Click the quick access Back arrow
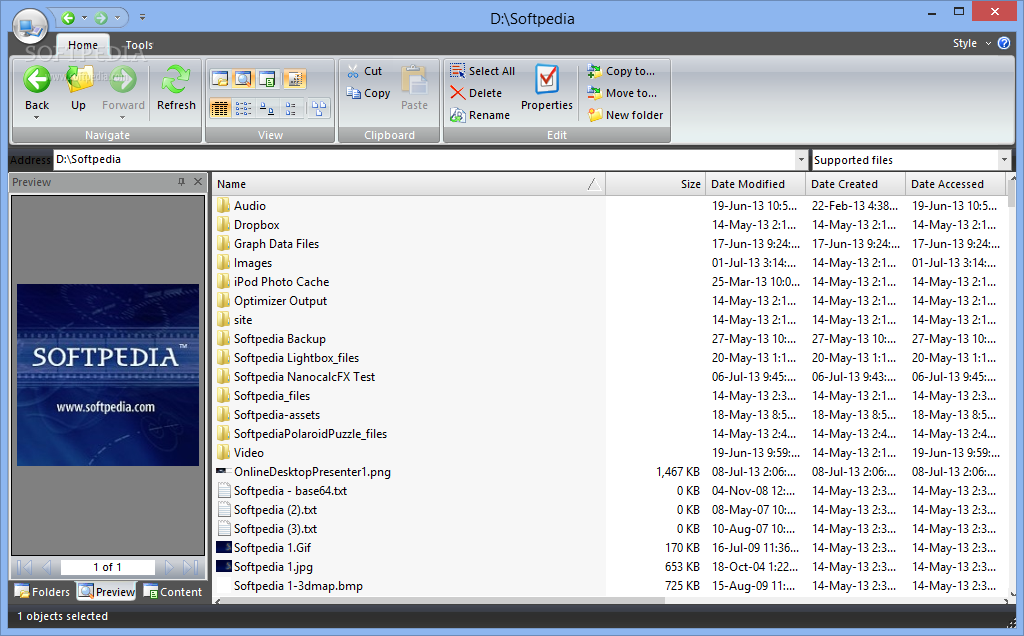 pos(69,18)
